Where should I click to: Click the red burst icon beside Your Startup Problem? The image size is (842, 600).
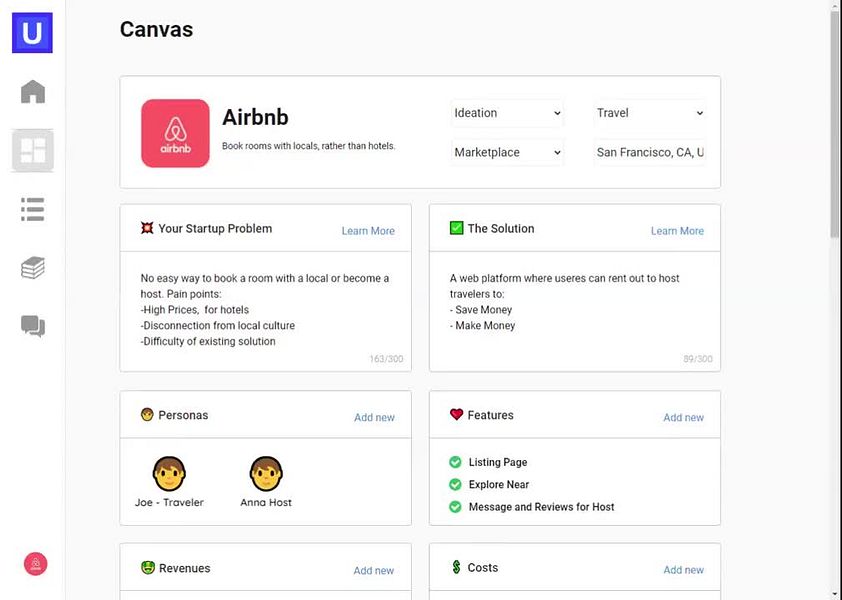147,228
